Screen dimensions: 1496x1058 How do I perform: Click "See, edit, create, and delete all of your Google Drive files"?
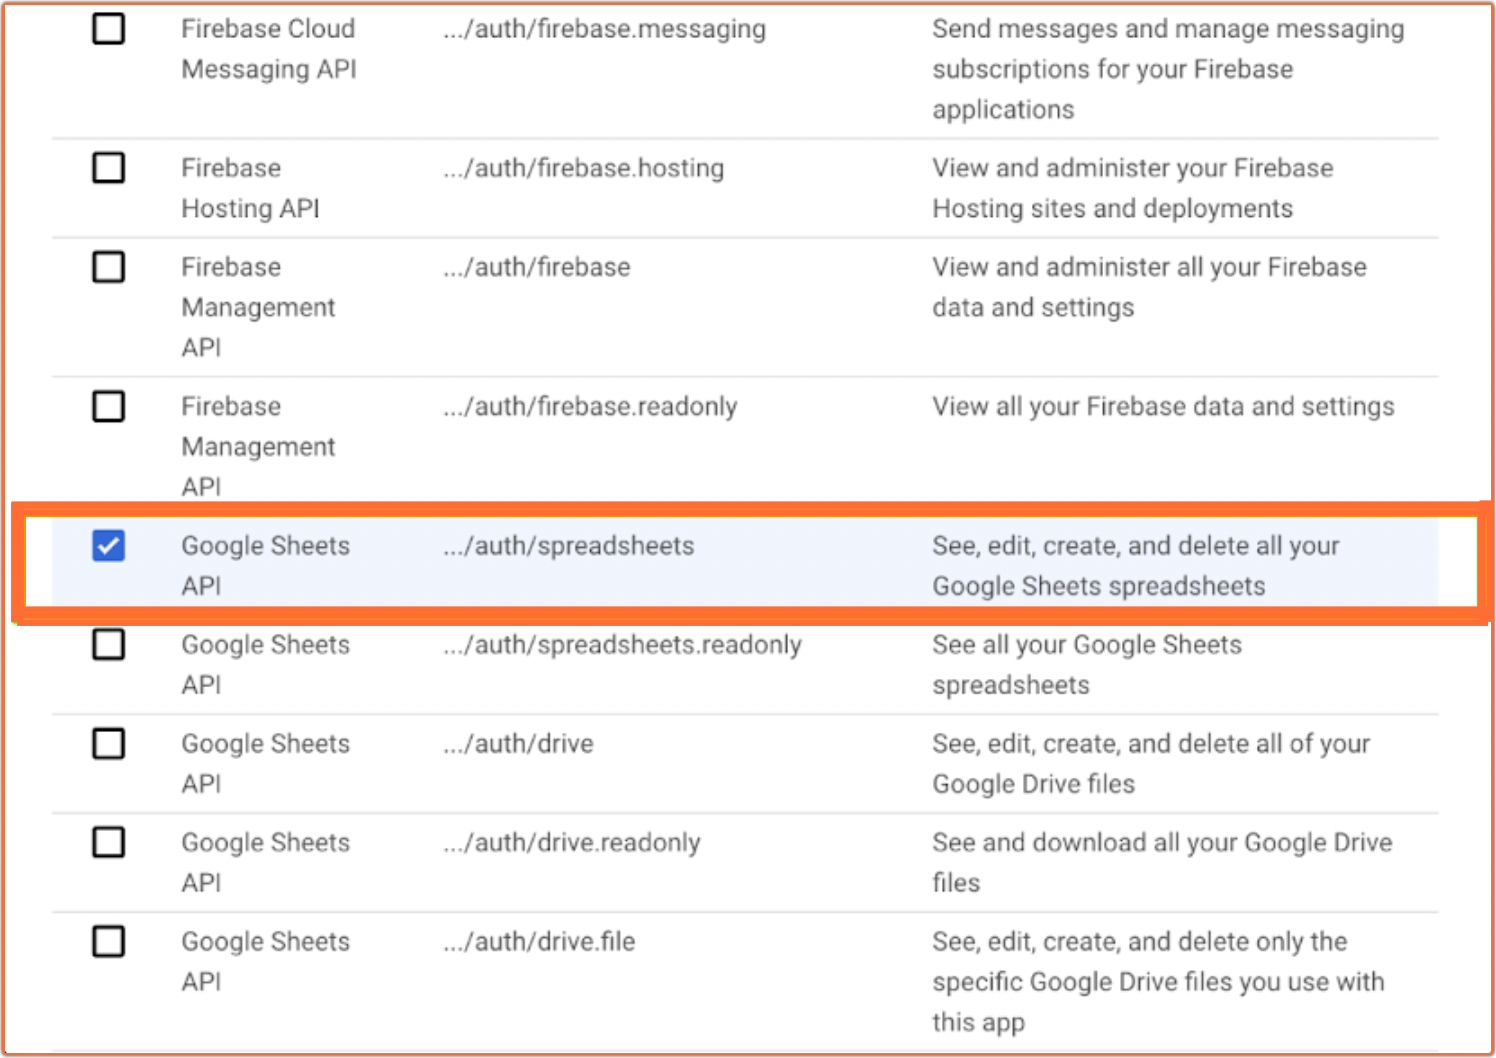point(1151,764)
